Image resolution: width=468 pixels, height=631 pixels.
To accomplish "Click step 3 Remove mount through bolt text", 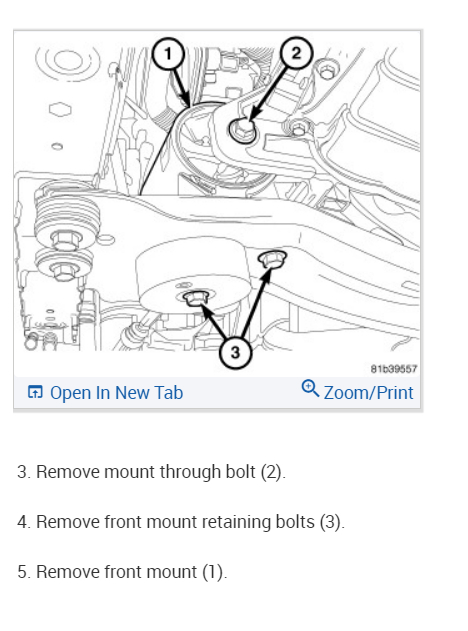I will pos(152,472).
